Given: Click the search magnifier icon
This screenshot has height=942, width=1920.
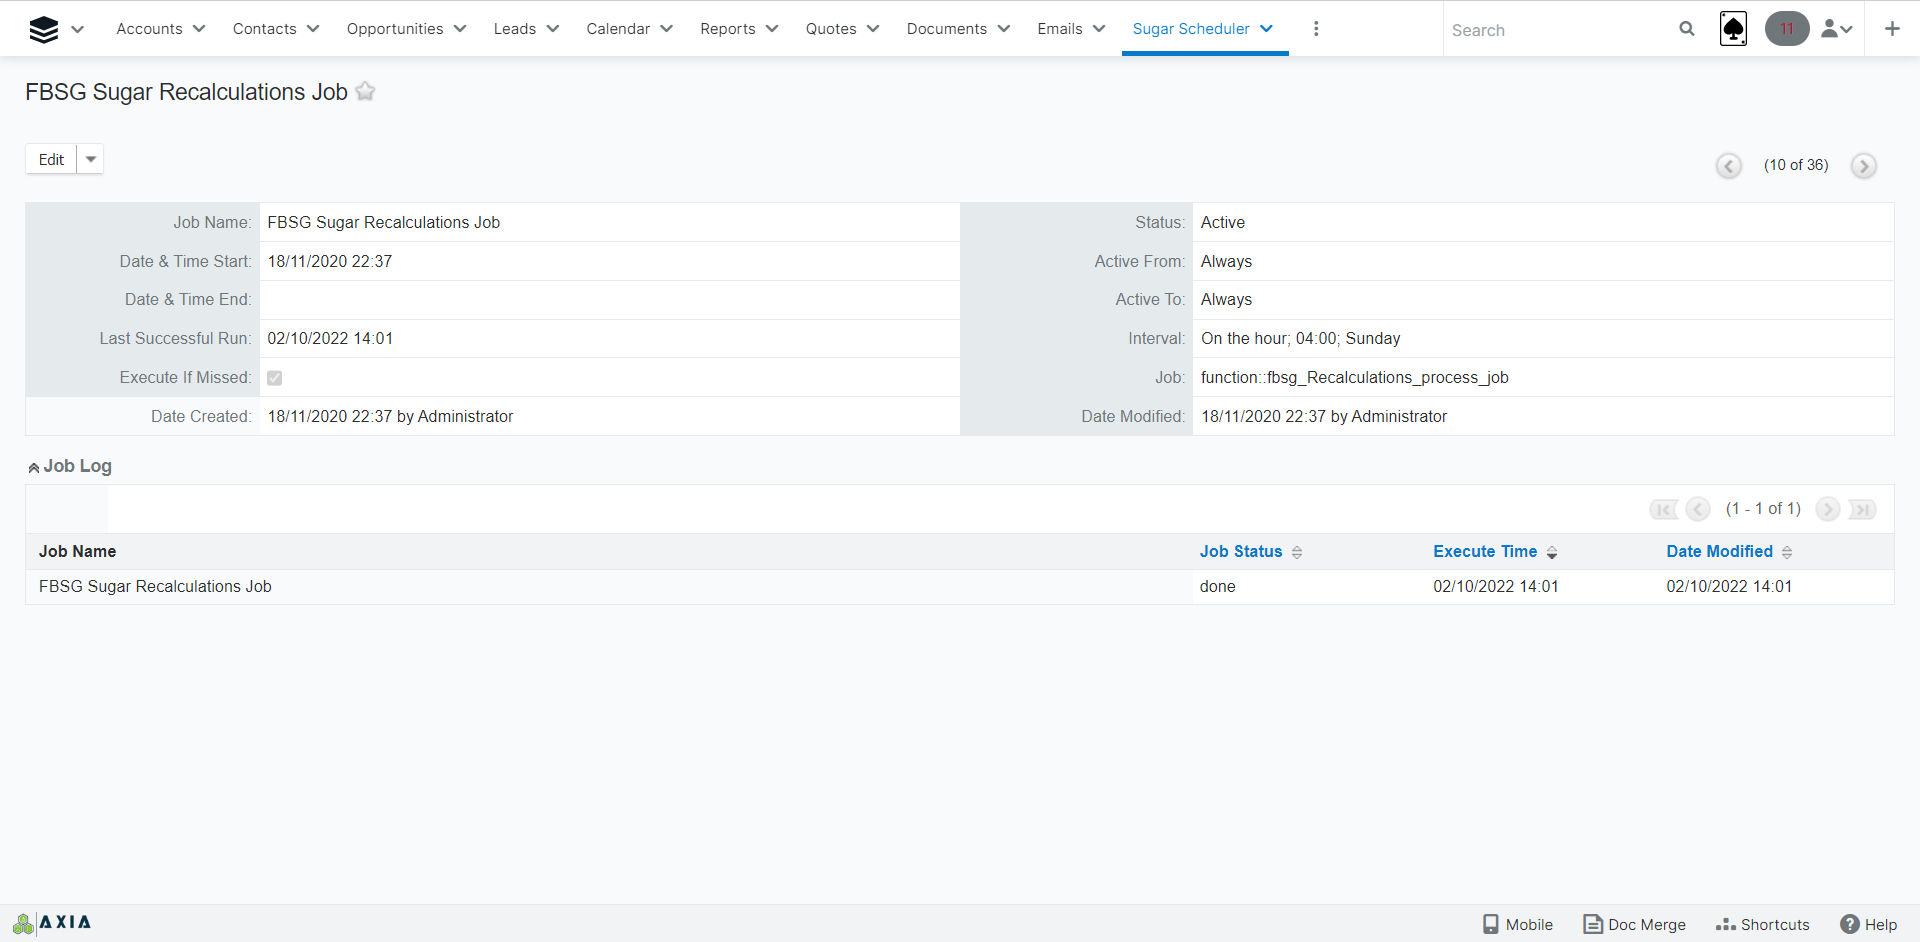Looking at the screenshot, I should [1687, 29].
